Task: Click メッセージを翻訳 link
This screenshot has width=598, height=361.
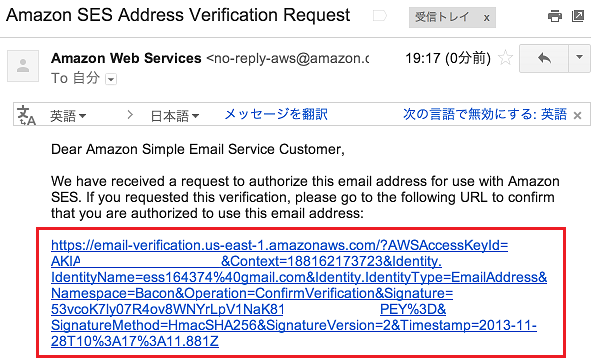Action: pos(276,114)
